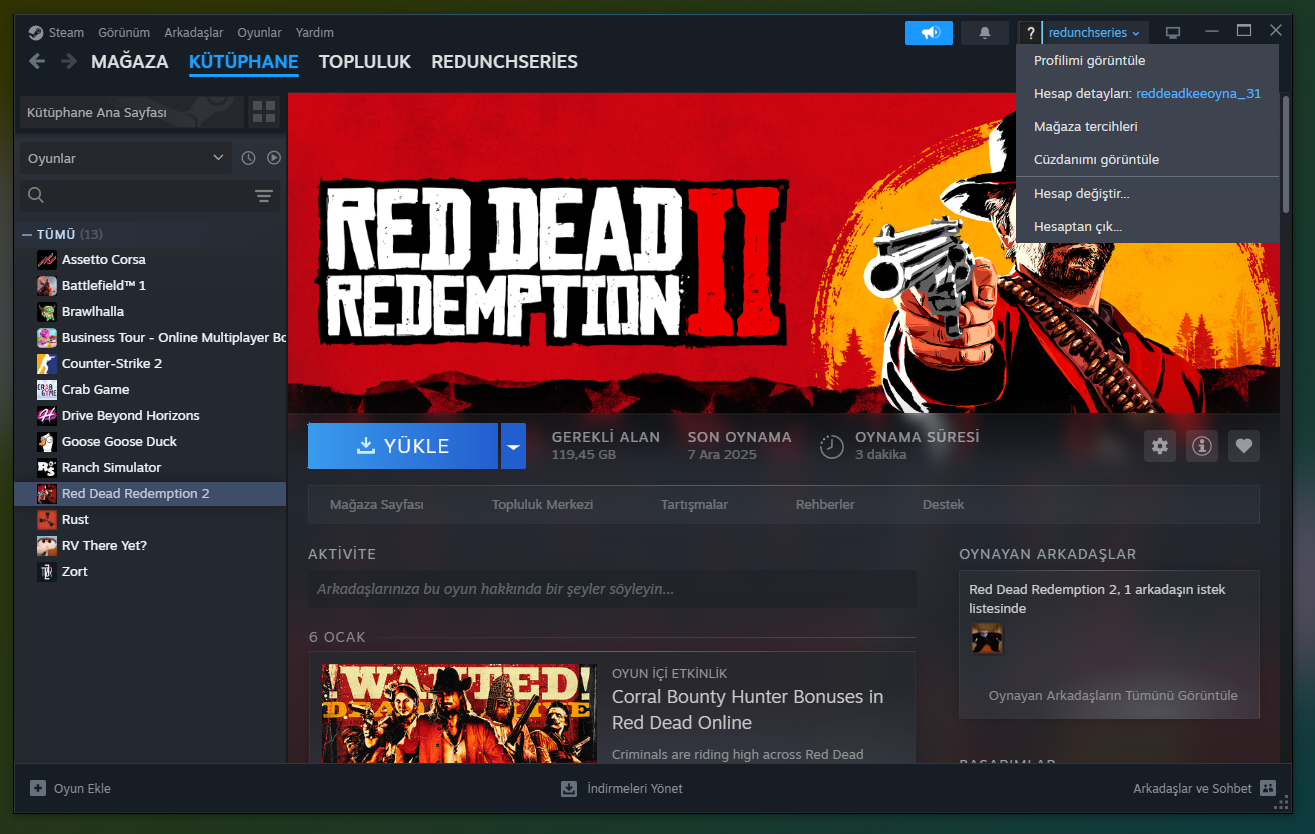This screenshot has height=834, width=1315.
Task: Click the main content vertical scrollbar
Action: 1284,155
